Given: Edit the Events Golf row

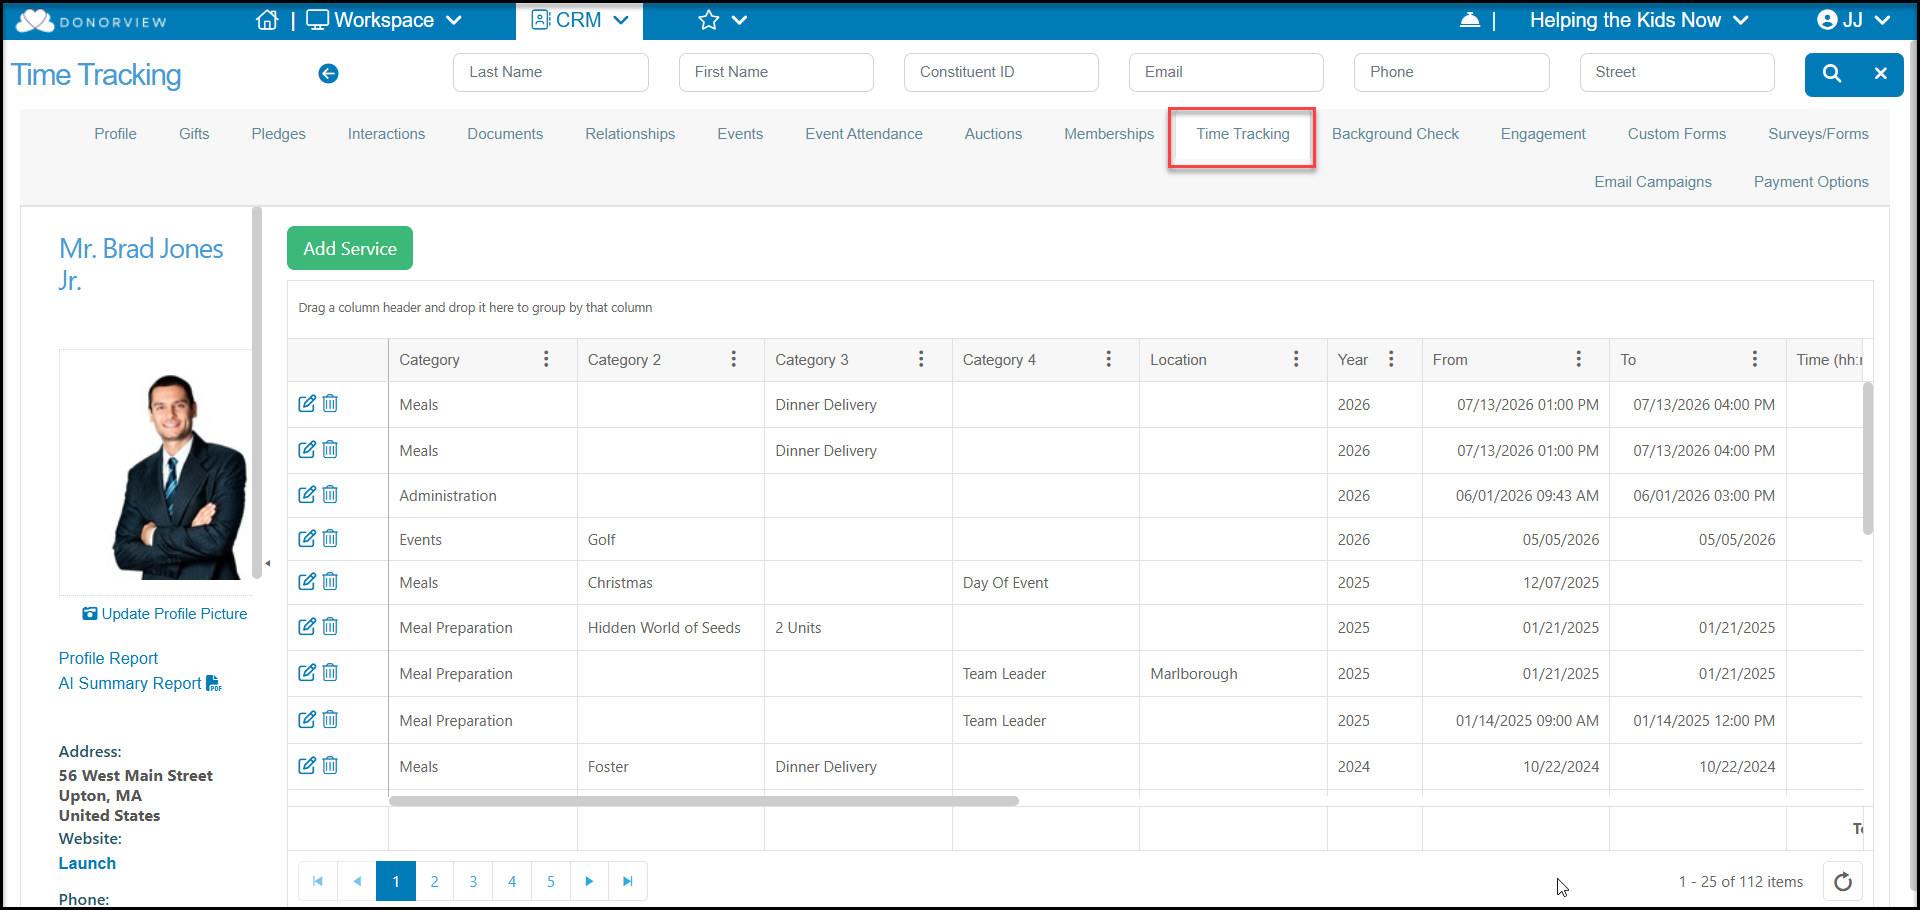Looking at the screenshot, I should [x=307, y=538].
